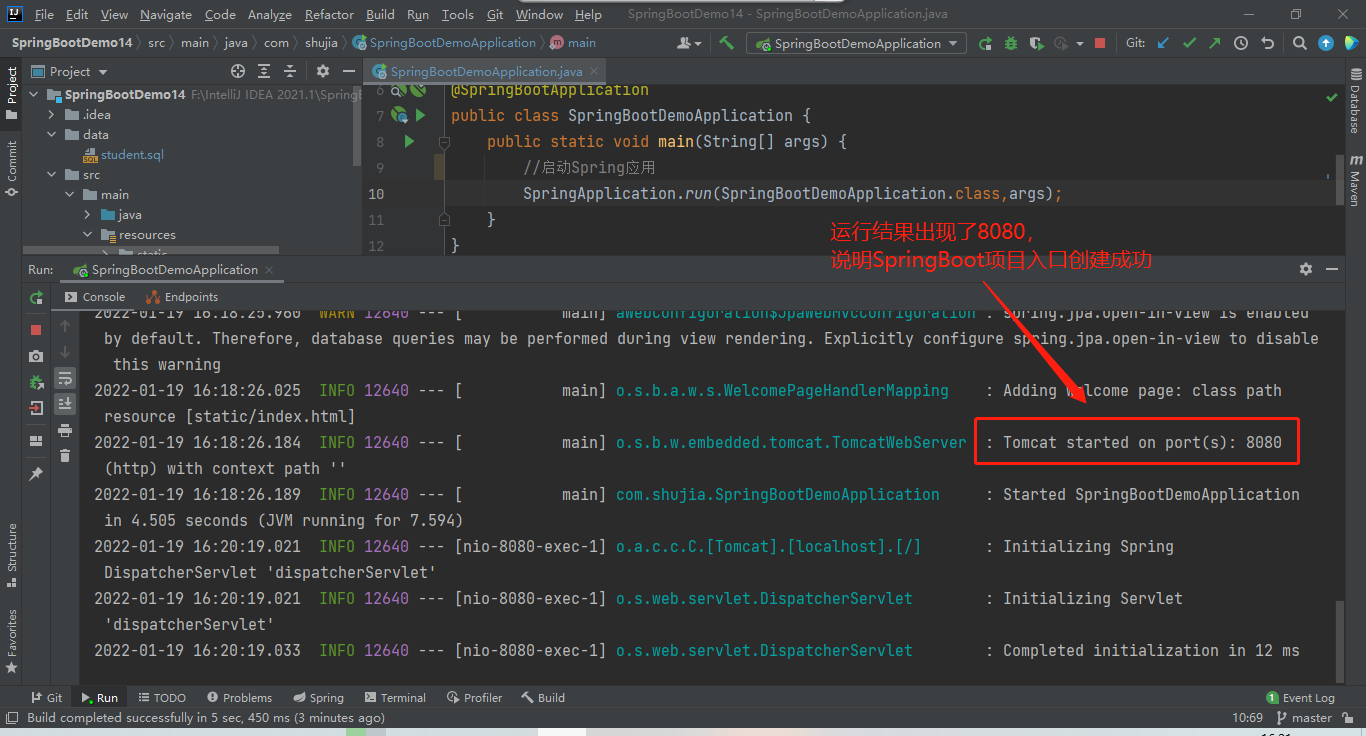This screenshot has height=736, width=1366.
Task: Rollback changes with the undo arrow icon
Action: (x=1267, y=43)
